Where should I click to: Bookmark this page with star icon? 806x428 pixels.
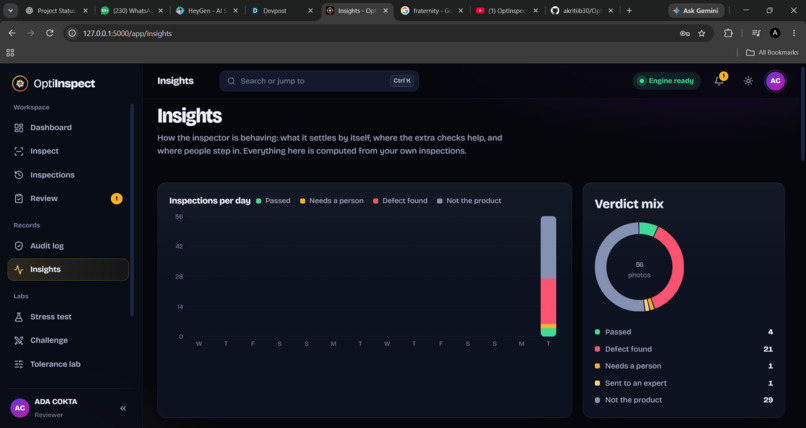pyautogui.click(x=702, y=33)
